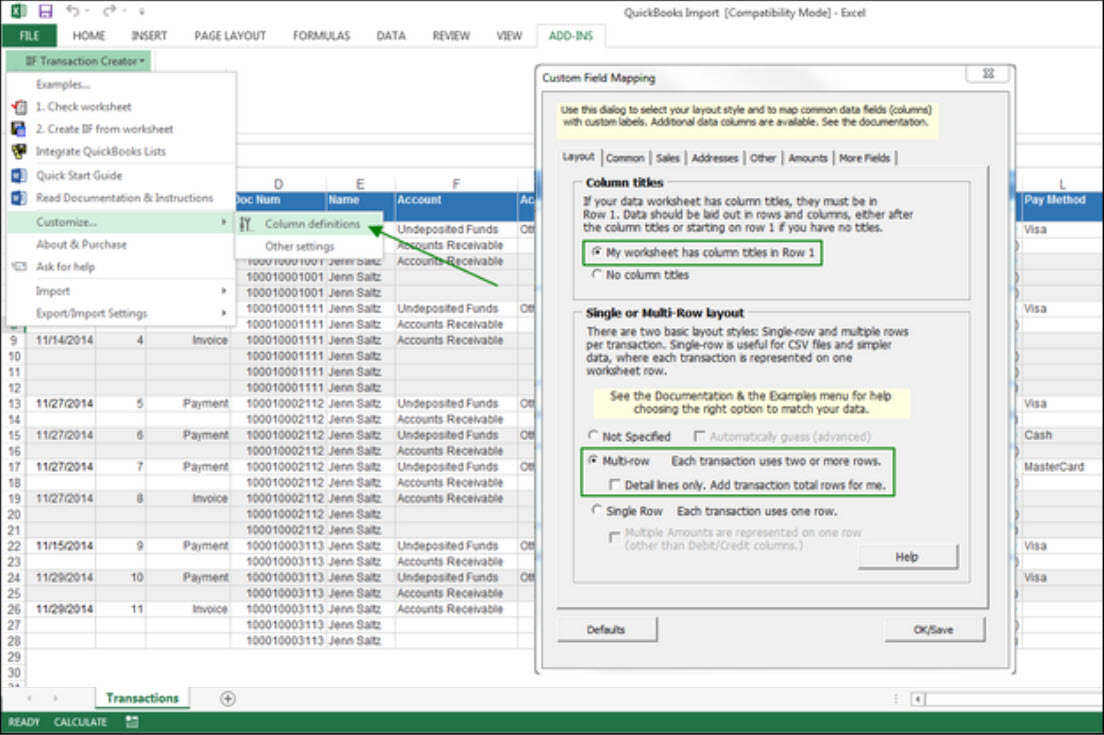
Task: Switch to the HOME ribbon tab
Action: (x=89, y=36)
